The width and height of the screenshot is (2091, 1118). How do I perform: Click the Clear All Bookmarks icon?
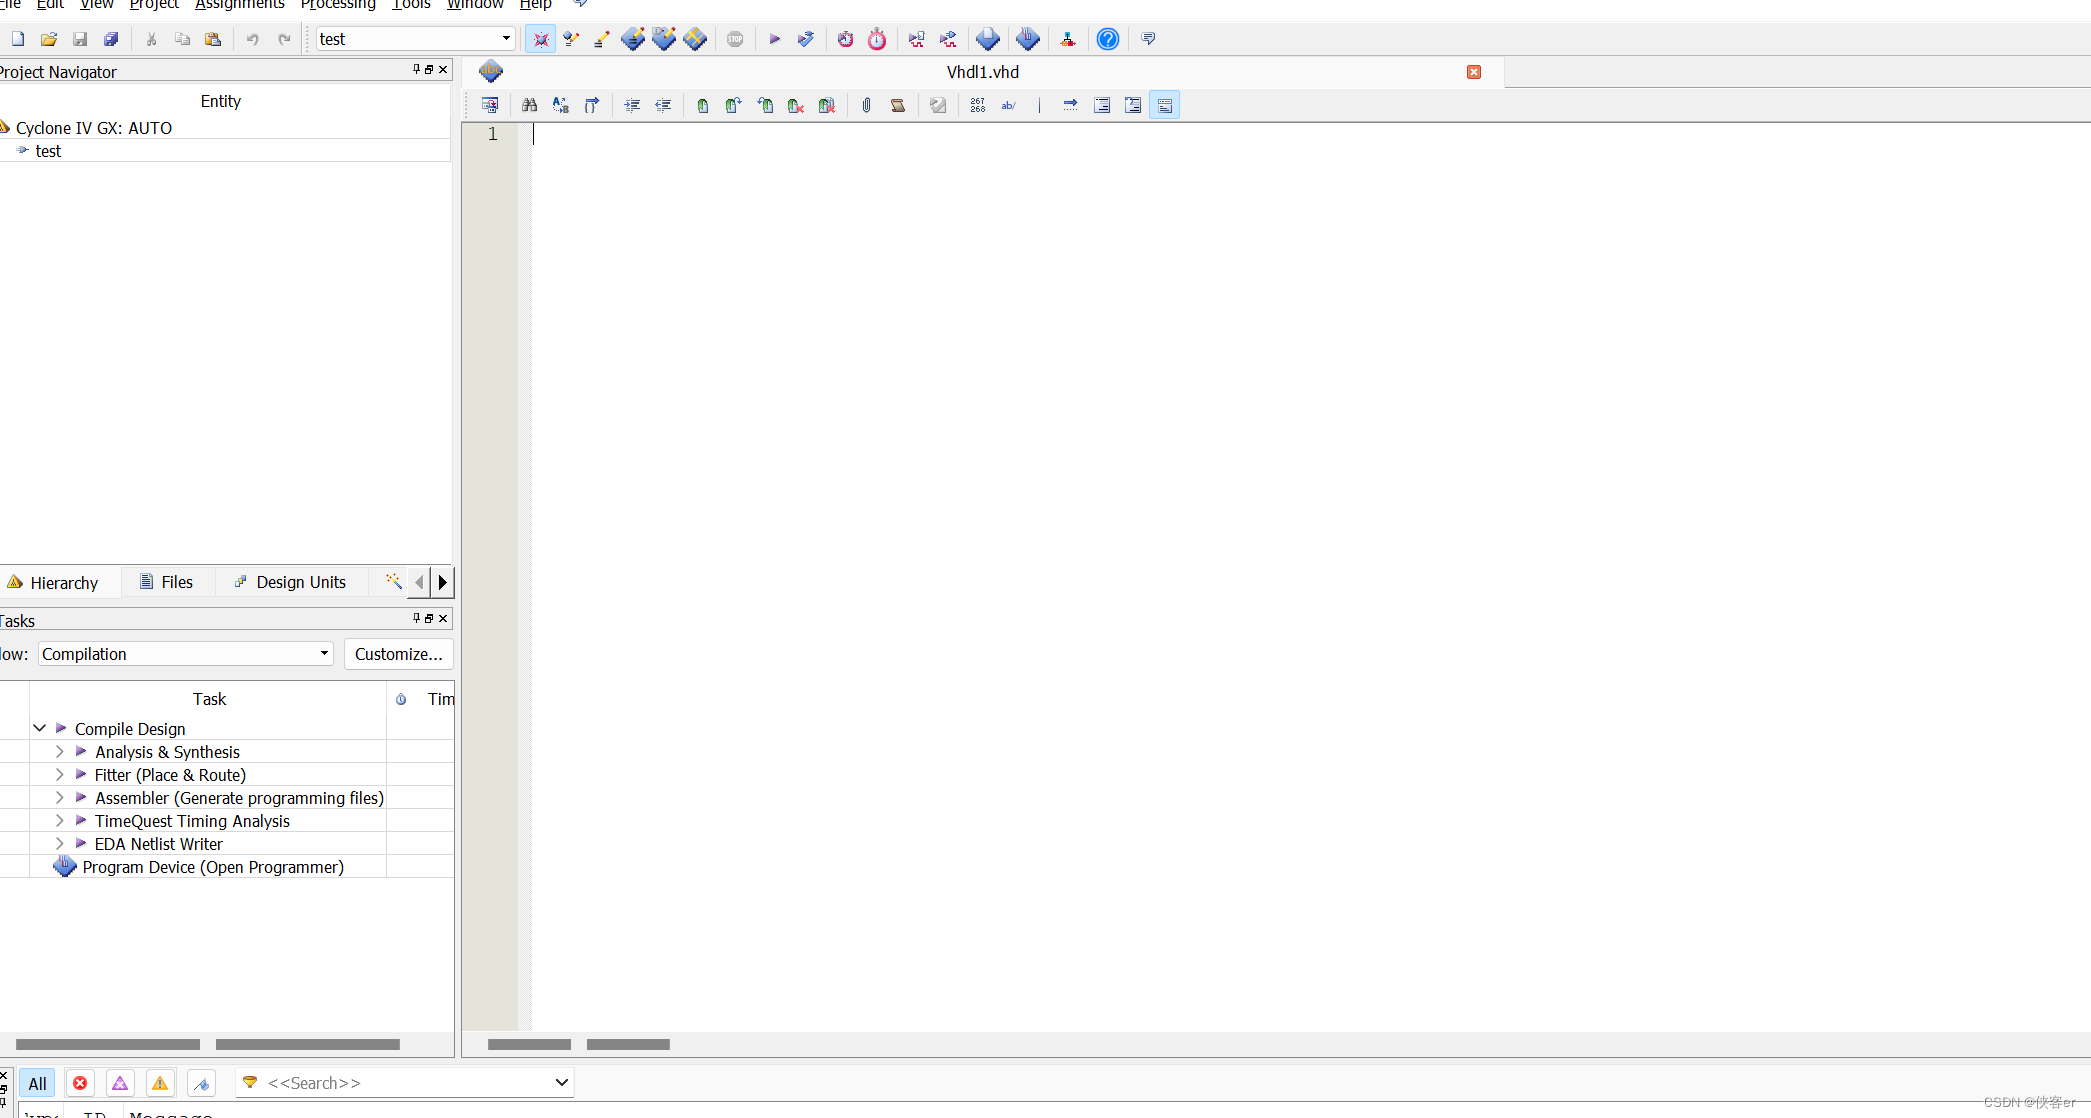tap(827, 105)
